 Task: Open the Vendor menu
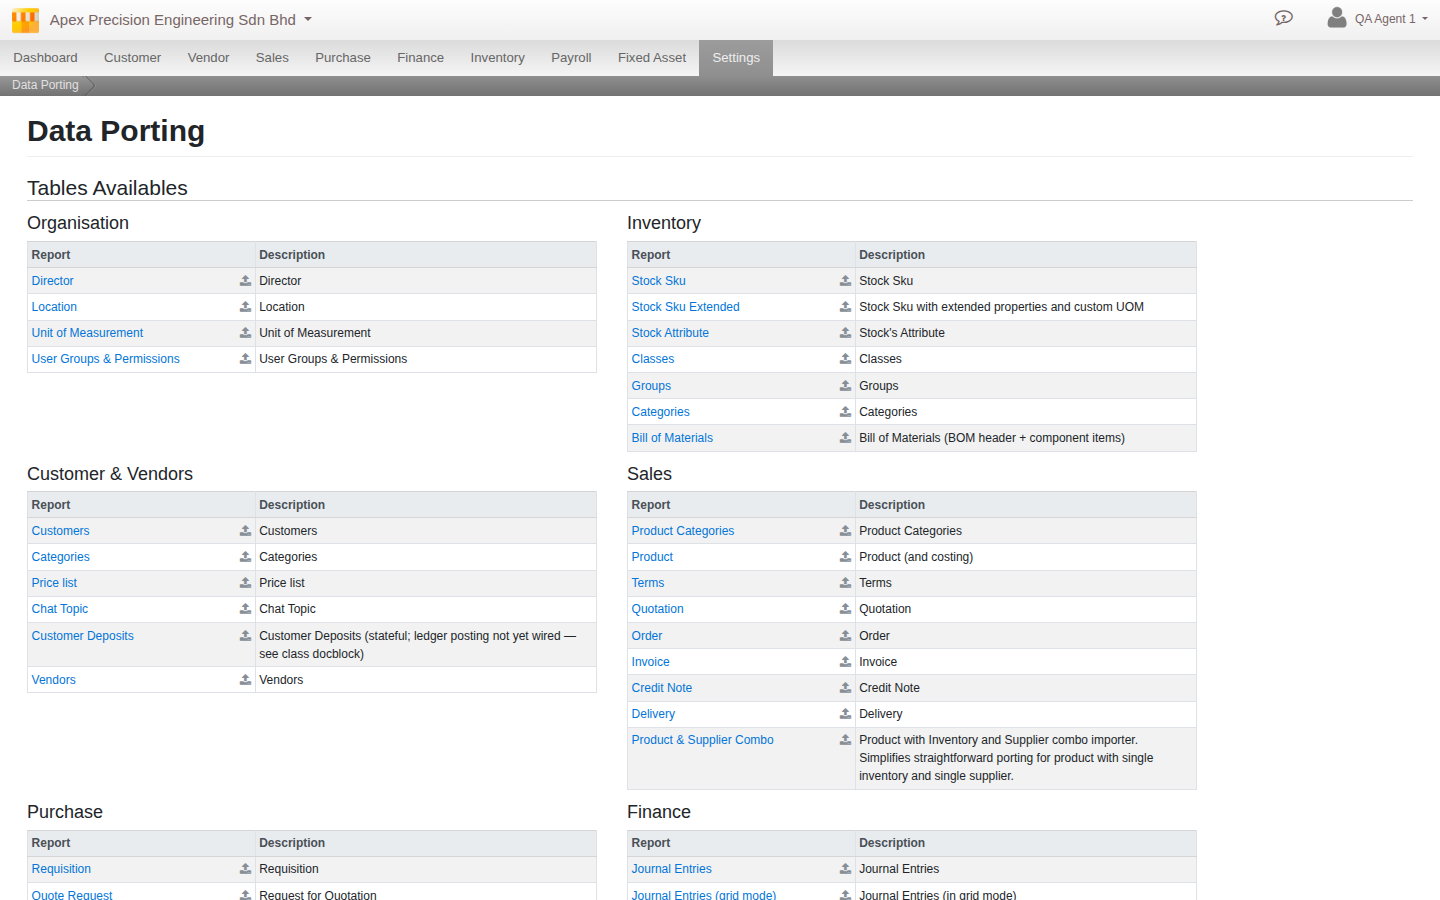pyautogui.click(x=208, y=58)
